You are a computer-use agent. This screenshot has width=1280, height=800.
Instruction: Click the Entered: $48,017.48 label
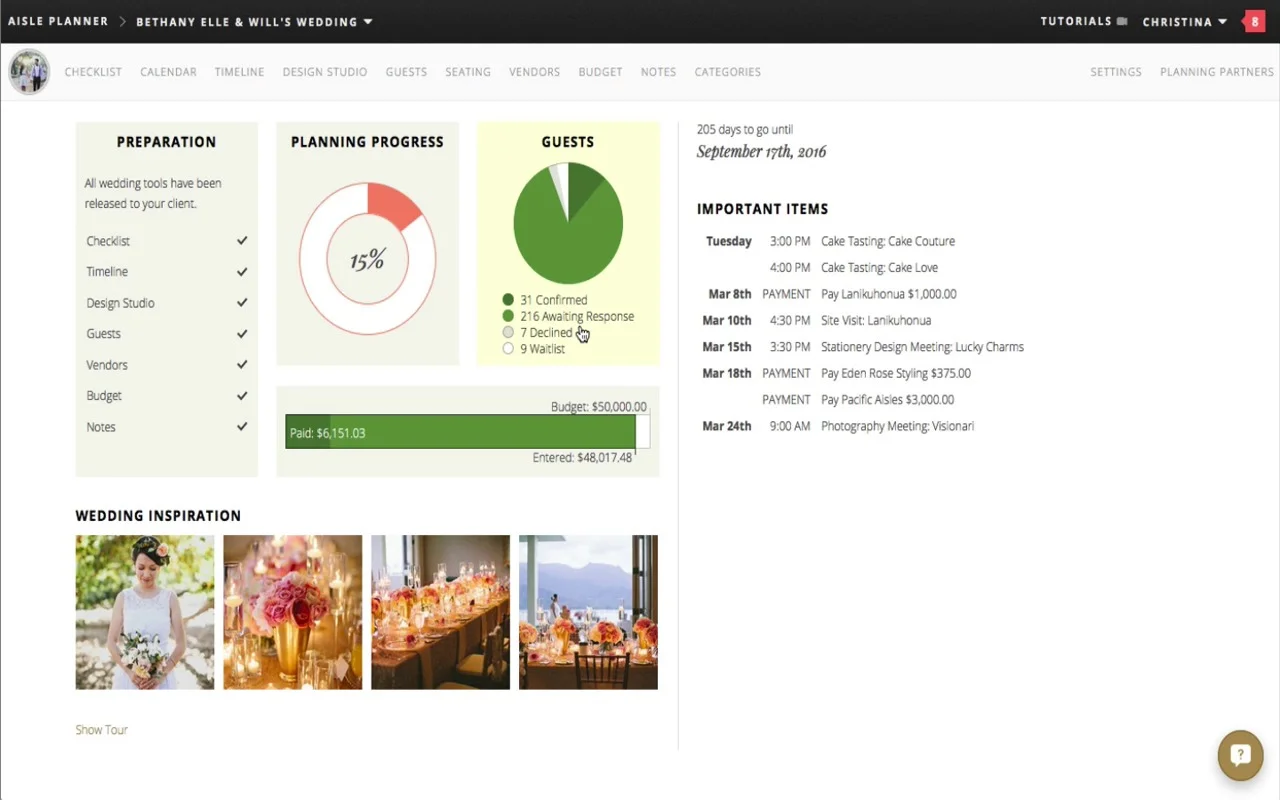582,457
